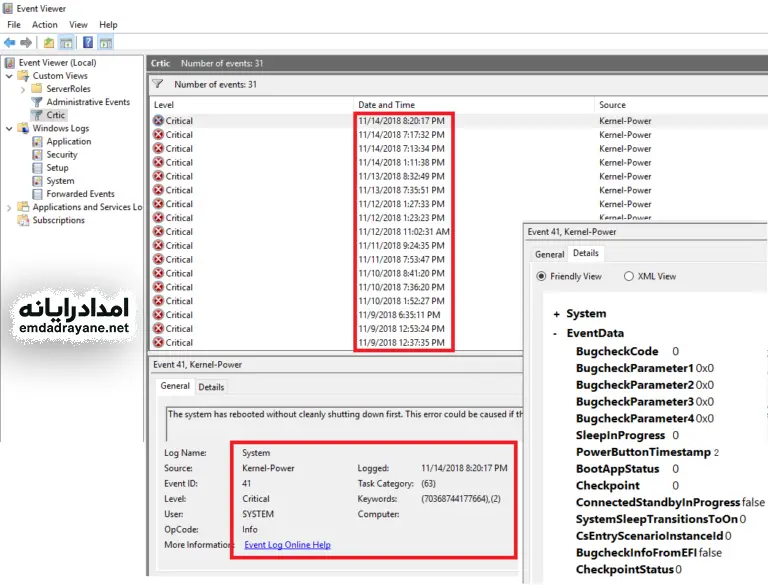The height and width of the screenshot is (585, 768).
Task: Click the Applications and Services Logs folder icon
Action: (23, 207)
